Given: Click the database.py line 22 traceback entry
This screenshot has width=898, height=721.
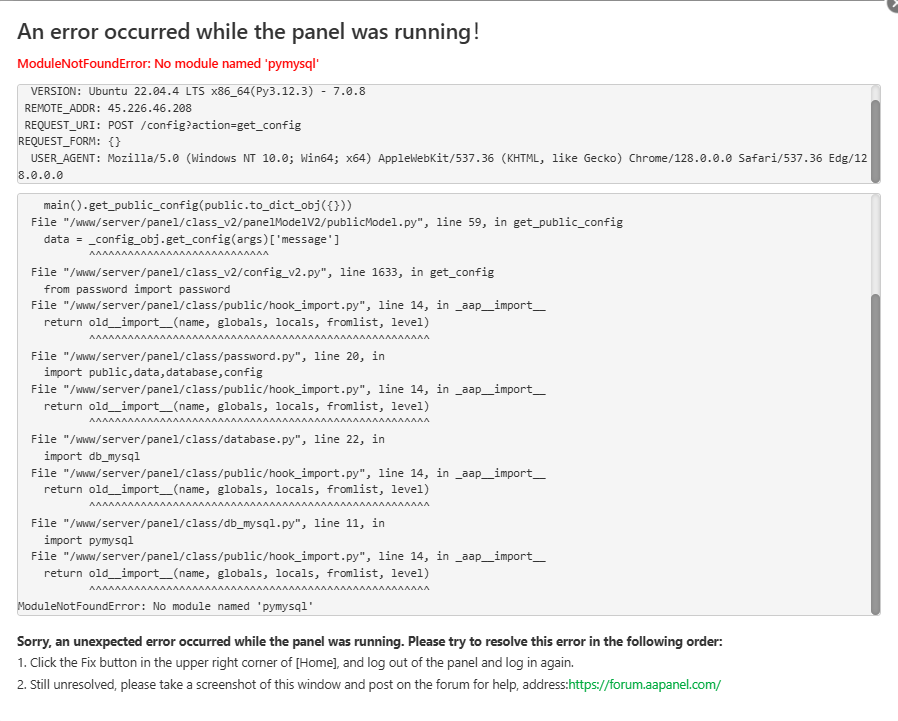Looking at the screenshot, I should click(x=208, y=439).
